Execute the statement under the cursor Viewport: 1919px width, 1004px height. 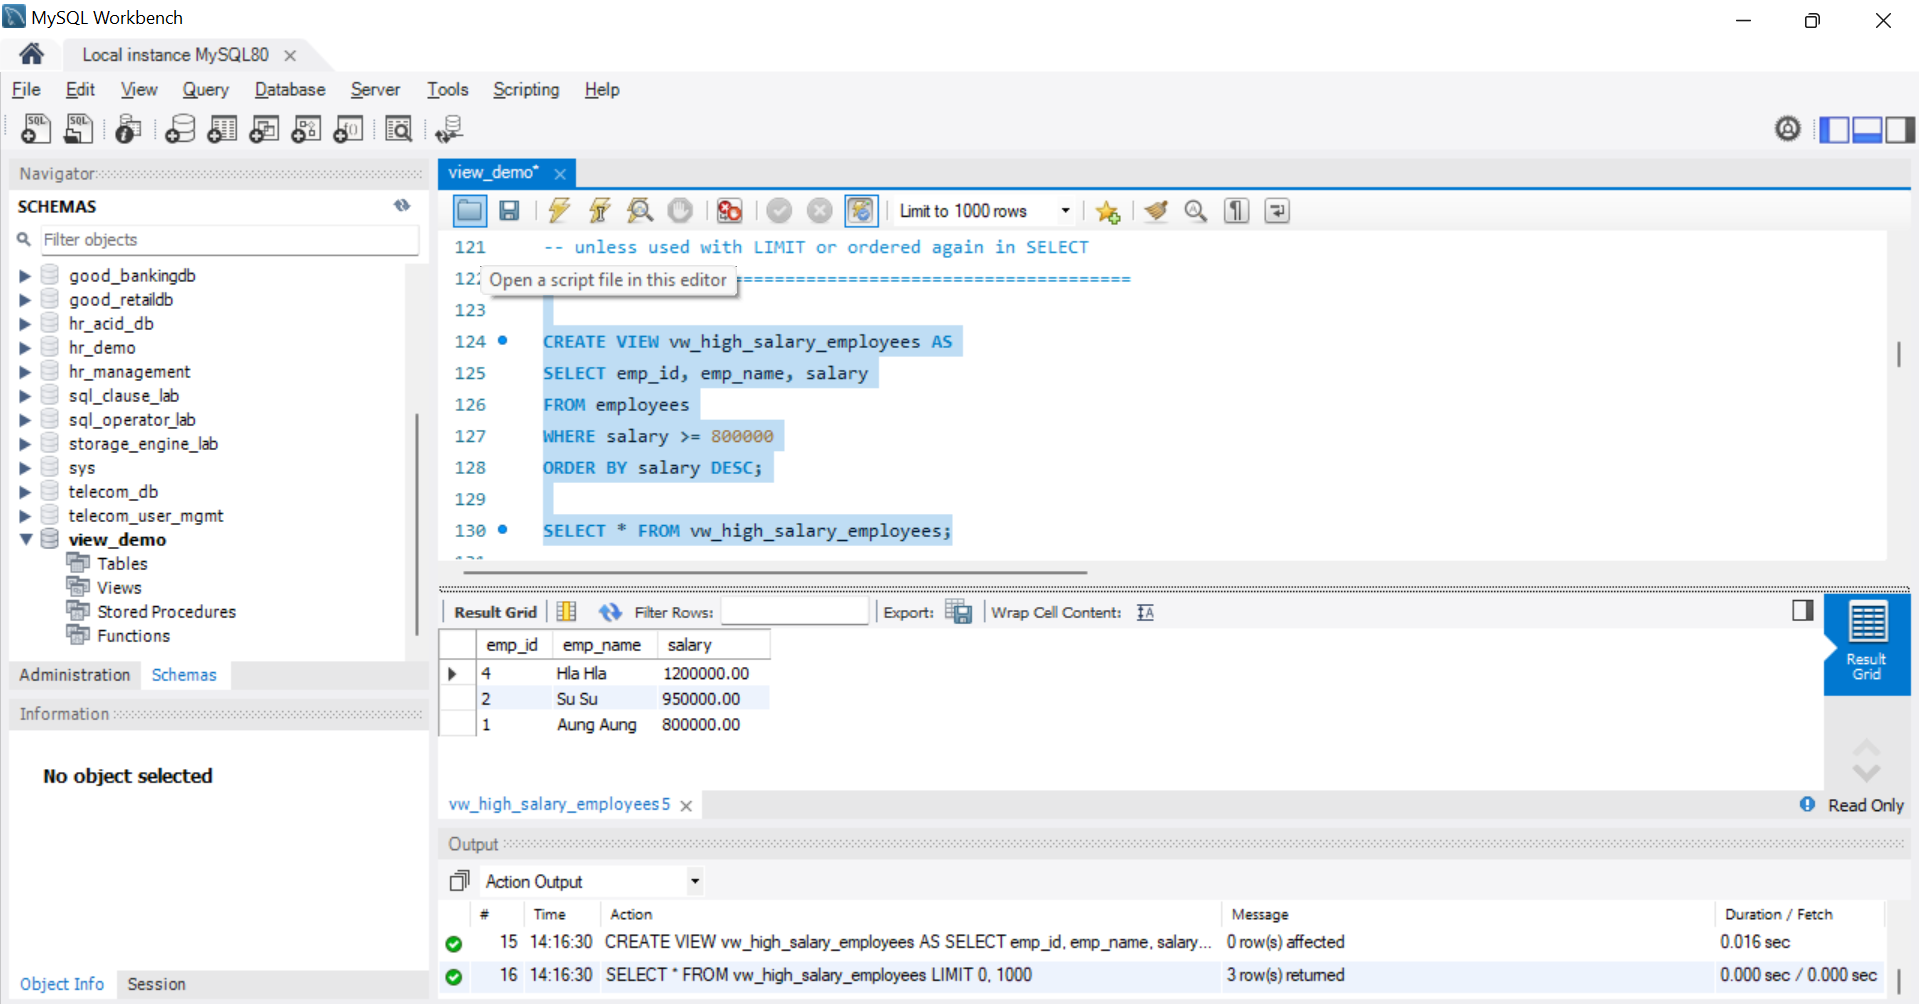tap(599, 210)
